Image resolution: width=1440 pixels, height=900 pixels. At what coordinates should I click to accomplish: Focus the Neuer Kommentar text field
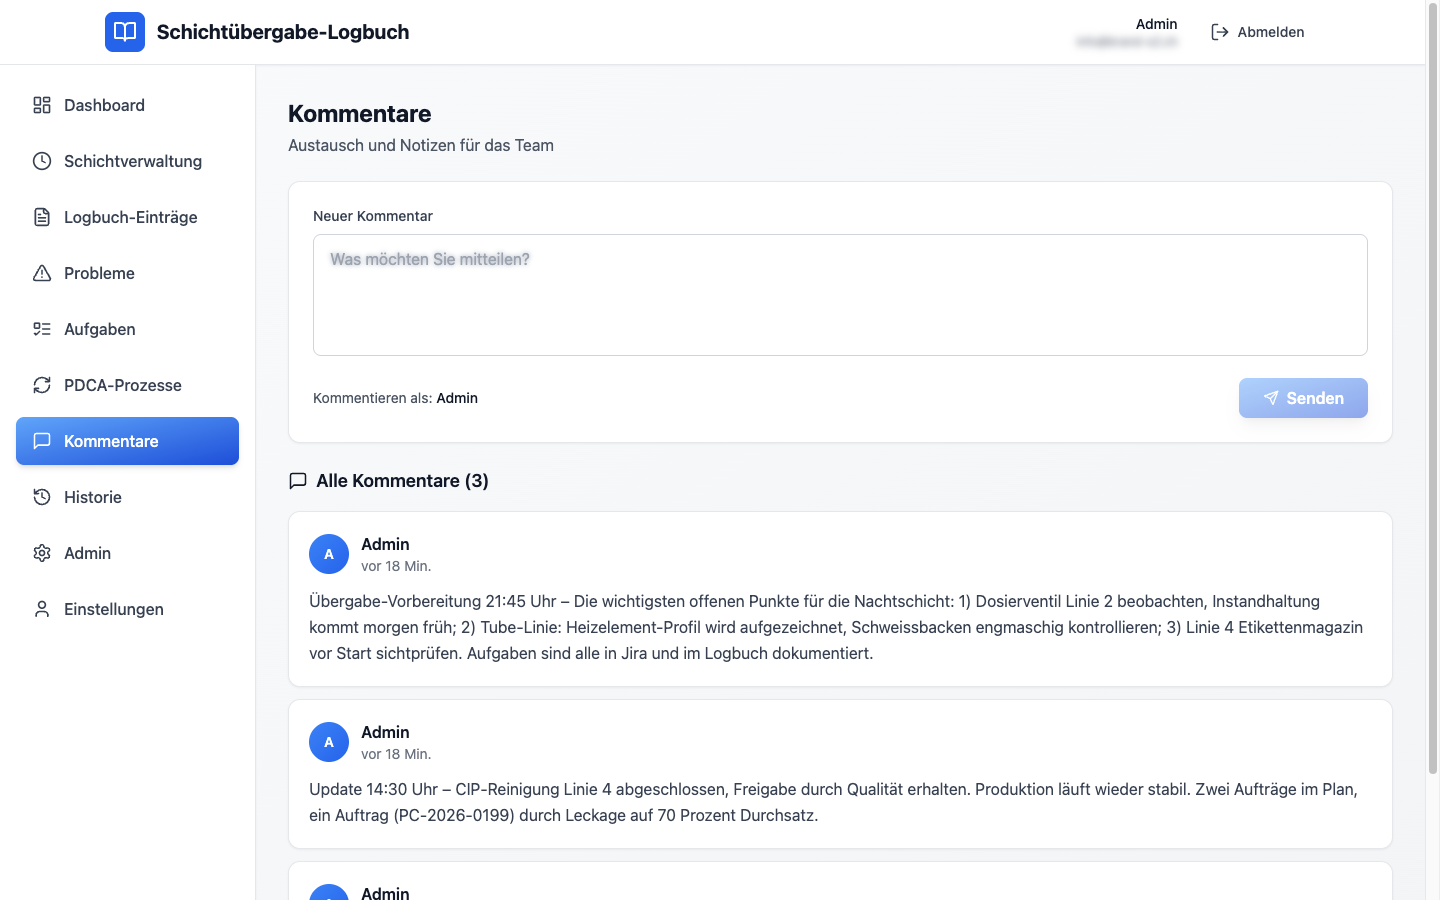point(840,295)
